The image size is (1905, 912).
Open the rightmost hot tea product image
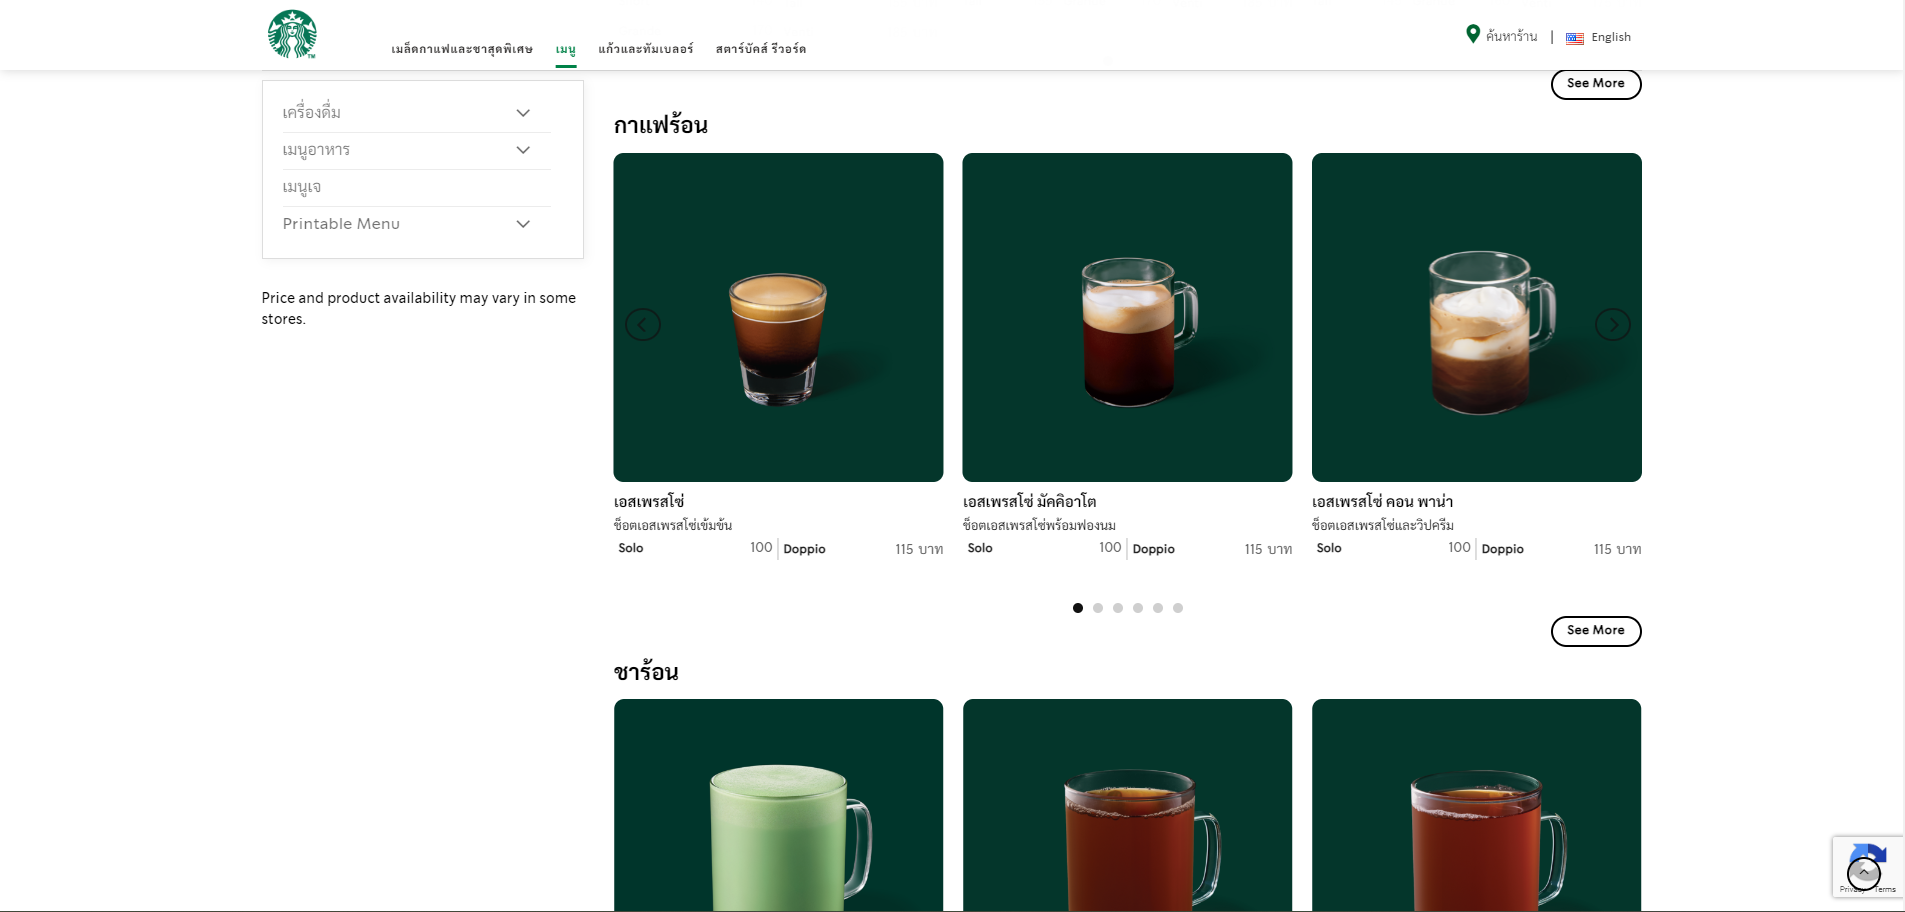[1477, 805]
